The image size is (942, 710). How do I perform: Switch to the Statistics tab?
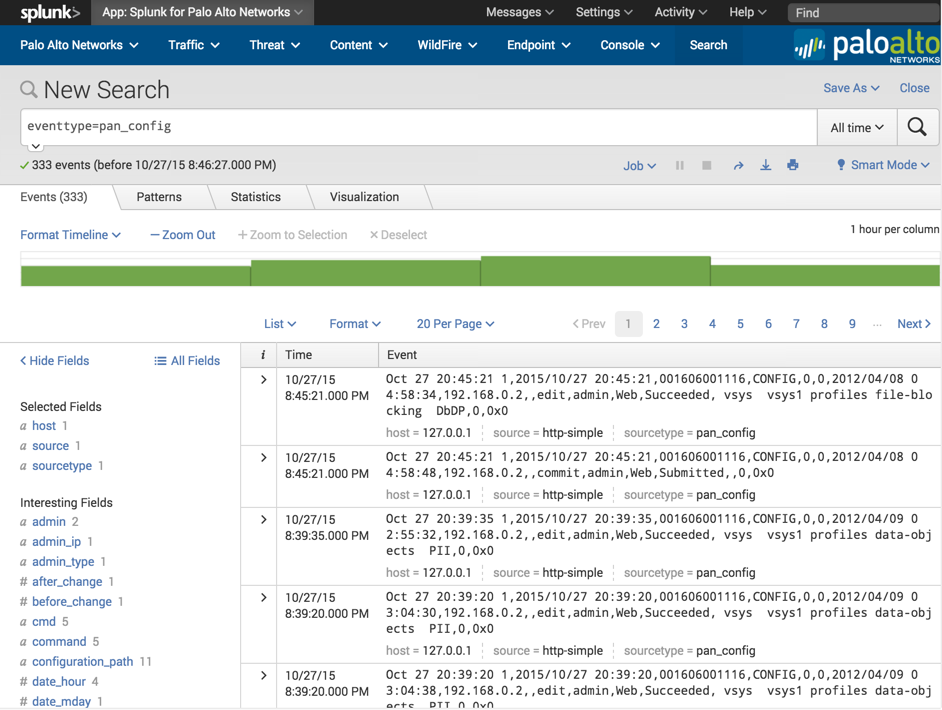(255, 197)
